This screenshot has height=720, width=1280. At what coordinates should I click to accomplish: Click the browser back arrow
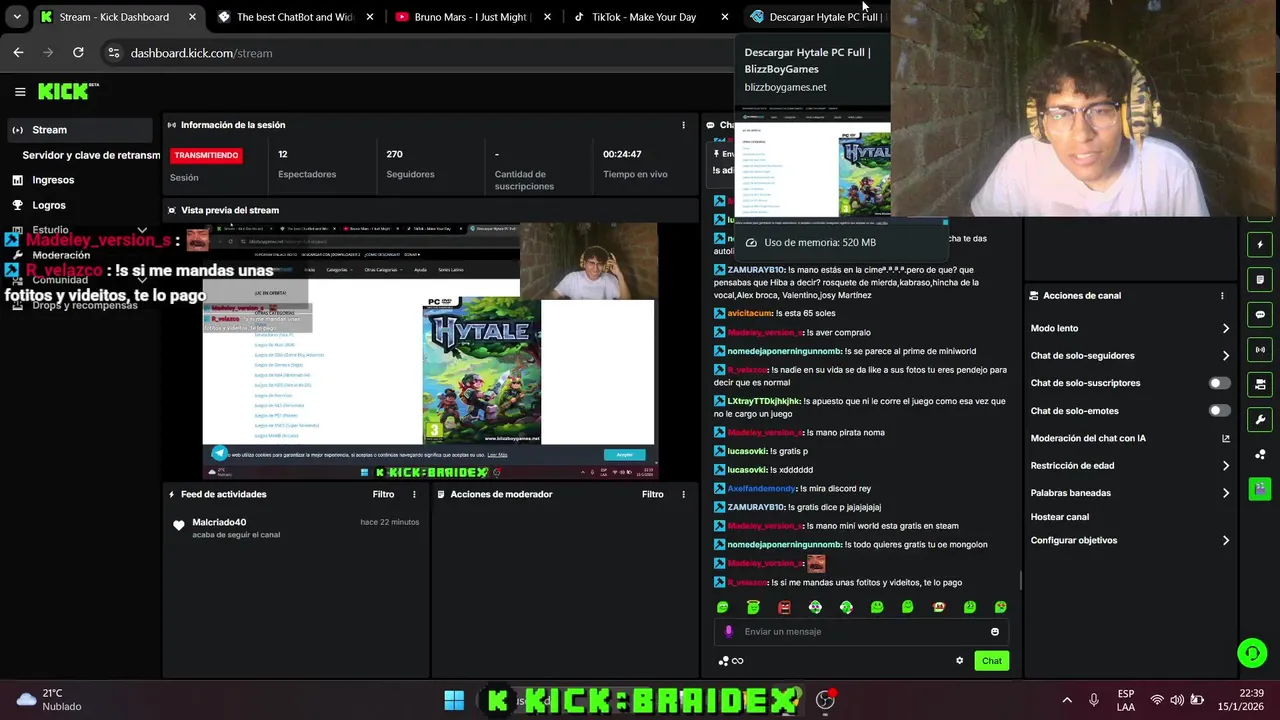18,53
